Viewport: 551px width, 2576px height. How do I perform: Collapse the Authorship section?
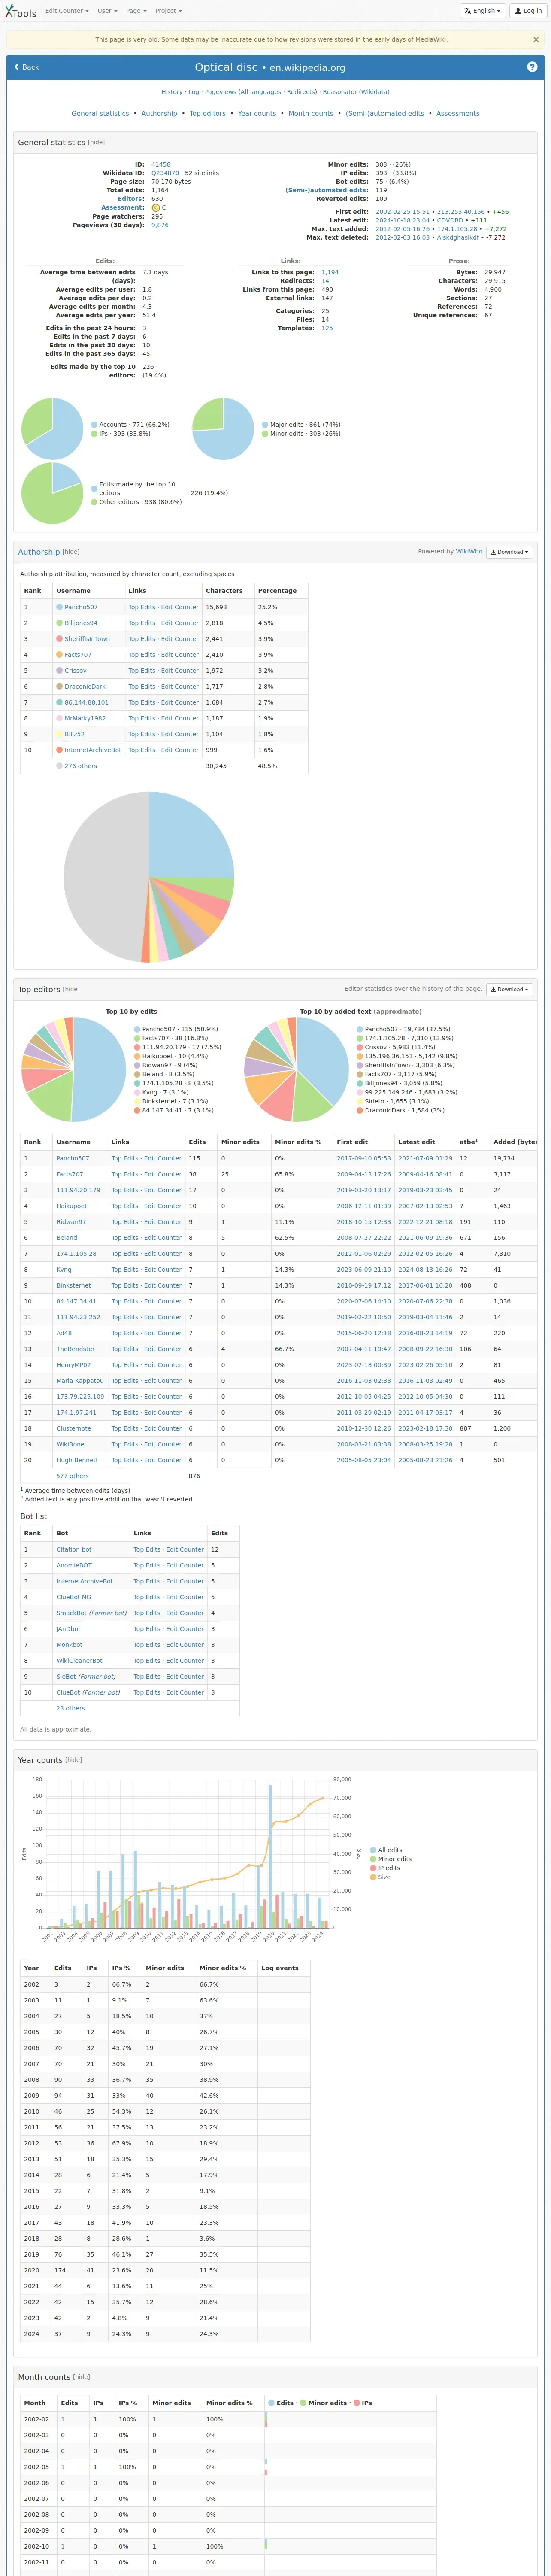click(71, 552)
